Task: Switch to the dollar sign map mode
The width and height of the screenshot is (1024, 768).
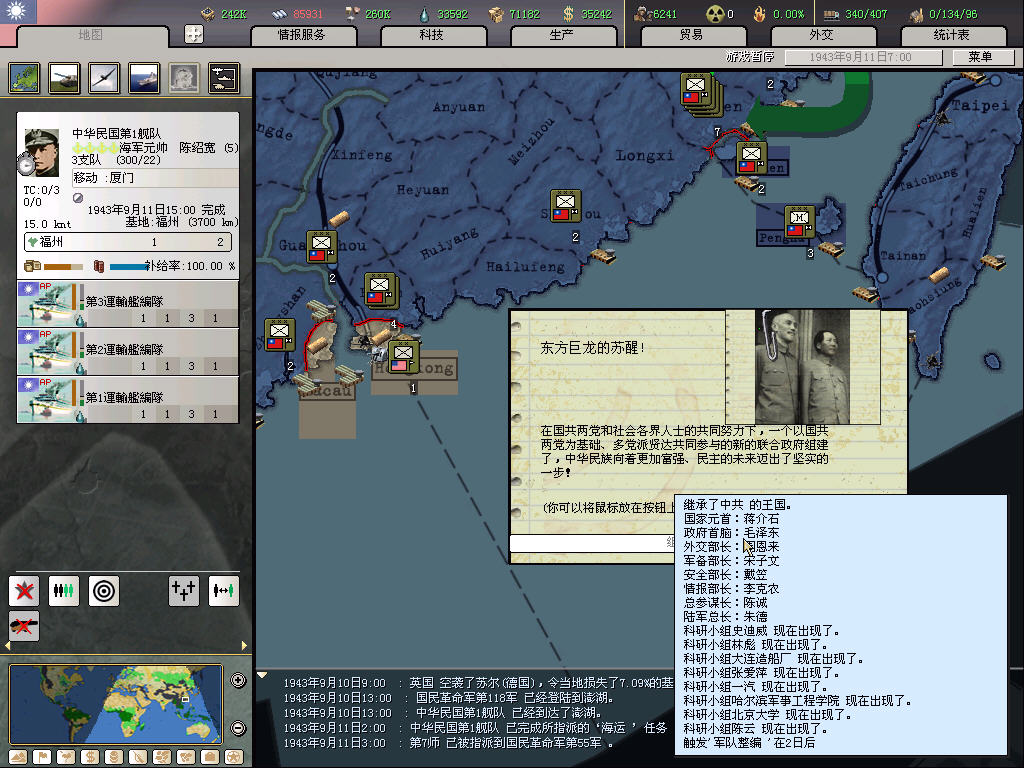Action: 90,757
